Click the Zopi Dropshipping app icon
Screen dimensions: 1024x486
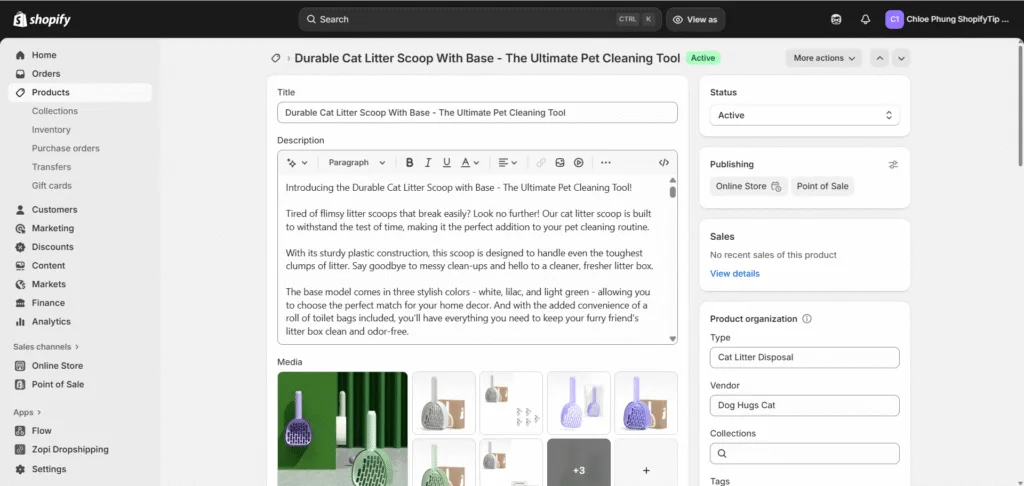[x=20, y=450]
